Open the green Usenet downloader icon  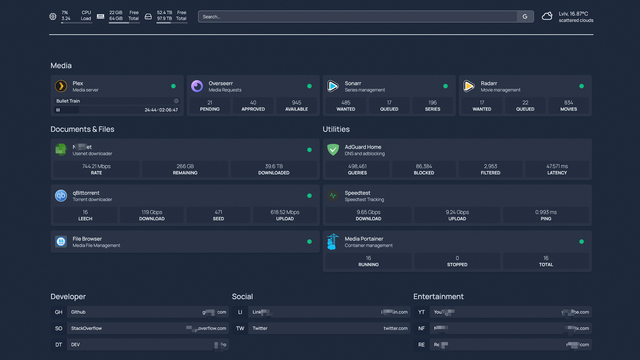(61, 150)
